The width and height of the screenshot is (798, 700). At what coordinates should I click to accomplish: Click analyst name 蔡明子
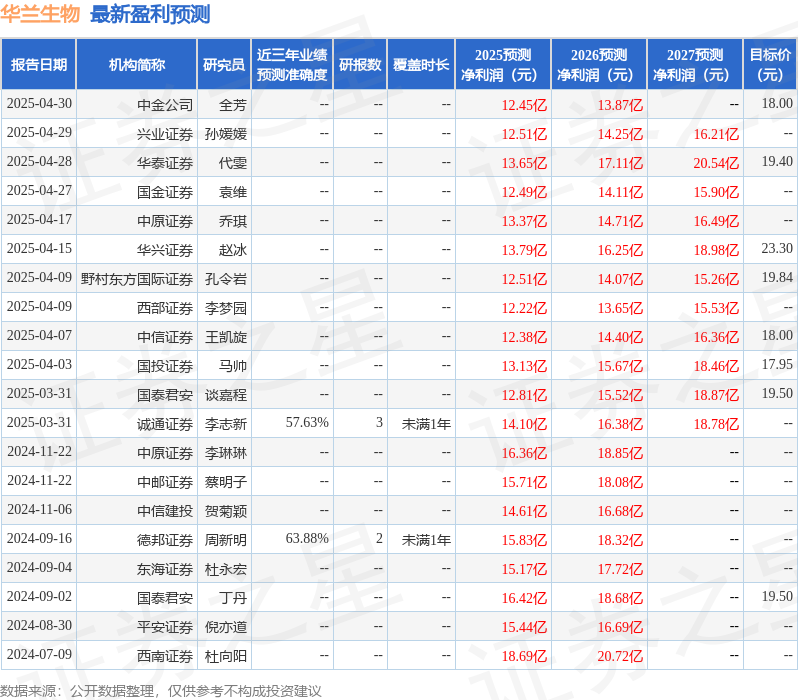[x=225, y=482]
